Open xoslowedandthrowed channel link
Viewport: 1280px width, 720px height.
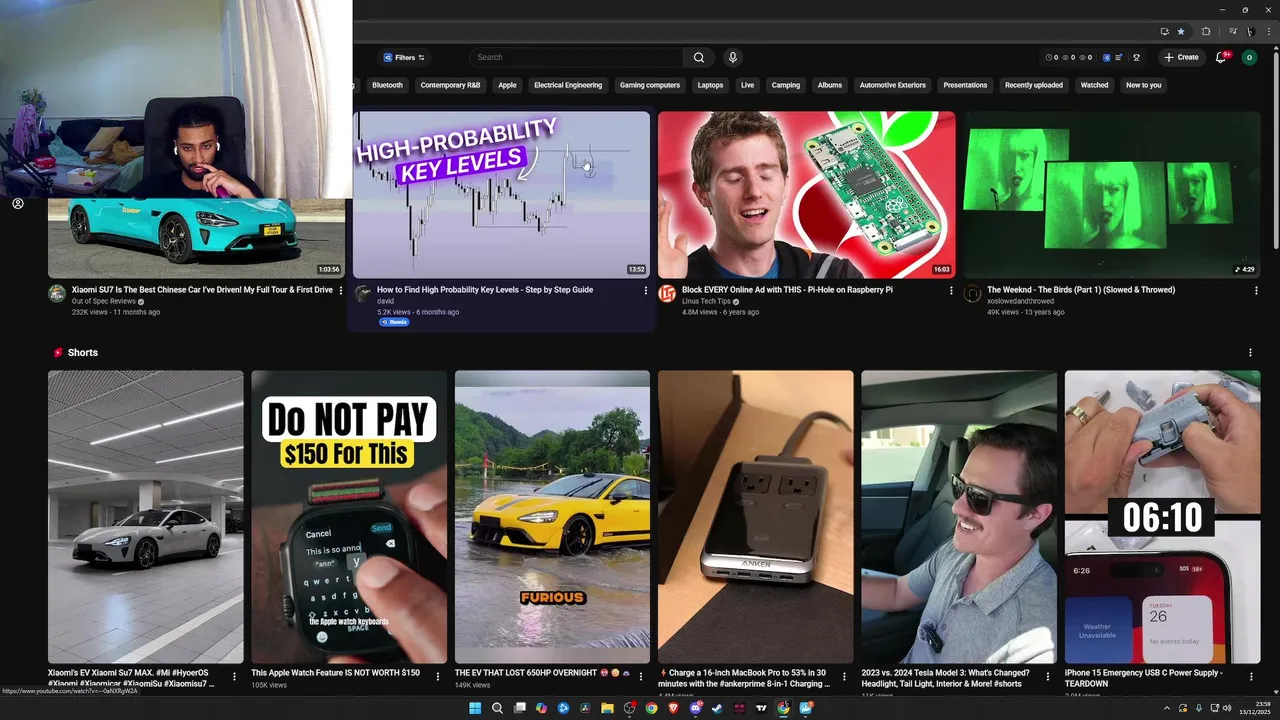tap(1020, 301)
